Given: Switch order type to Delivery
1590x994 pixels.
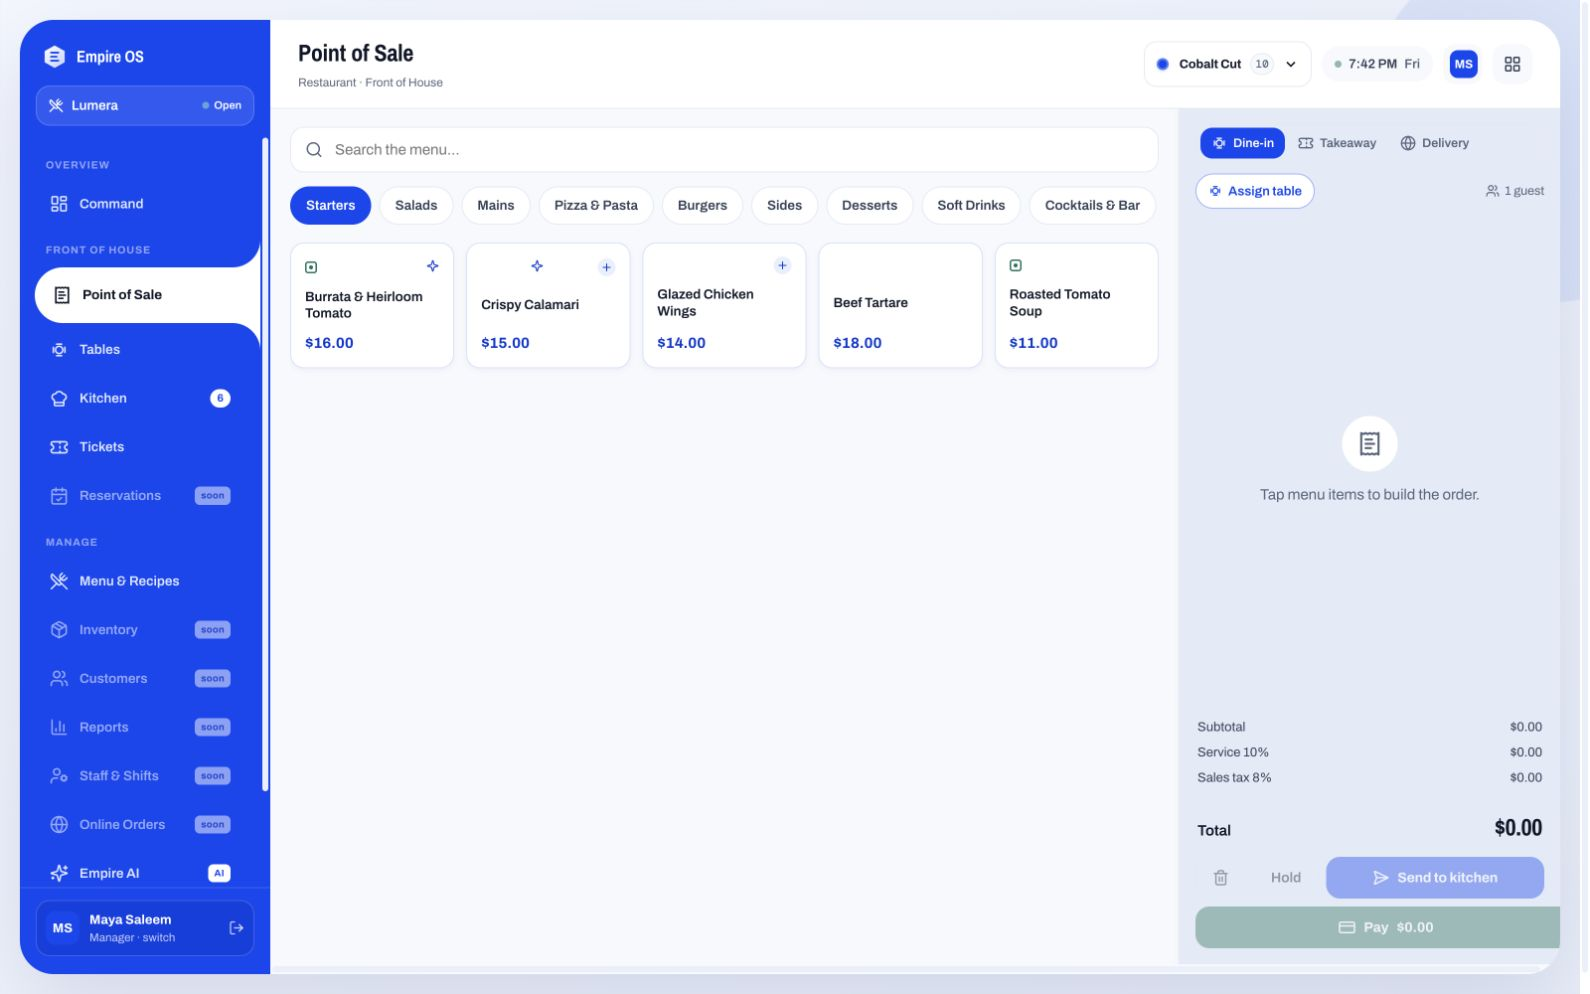Looking at the screenshot, I should 1434,143.
